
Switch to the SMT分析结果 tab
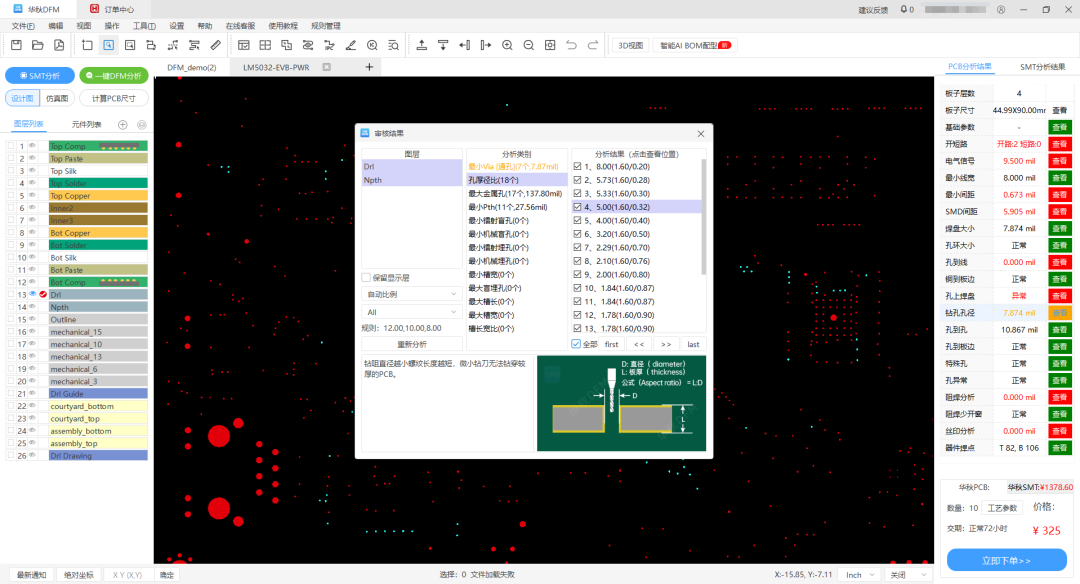(1042, 67)
